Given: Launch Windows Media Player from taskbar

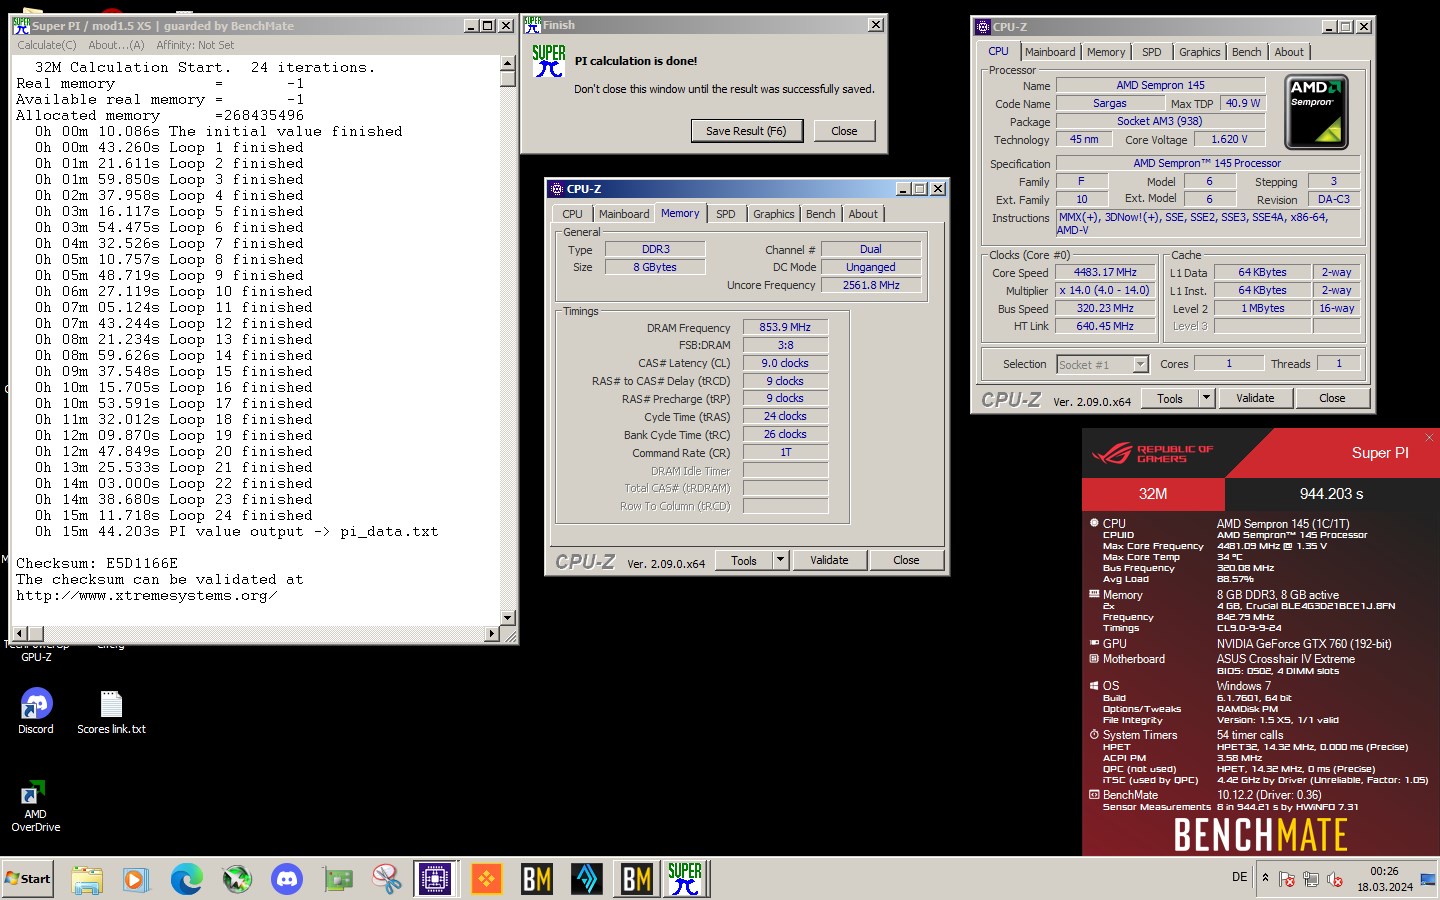Looking at the screenshot, I should tap(135, 879).
